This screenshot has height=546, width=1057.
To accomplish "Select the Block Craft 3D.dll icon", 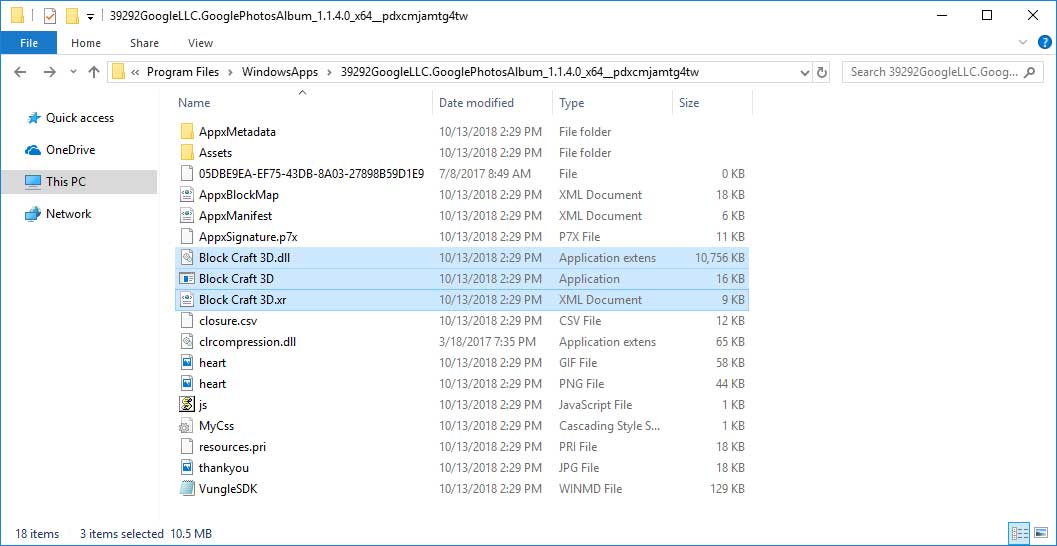I will pos(187,257).
